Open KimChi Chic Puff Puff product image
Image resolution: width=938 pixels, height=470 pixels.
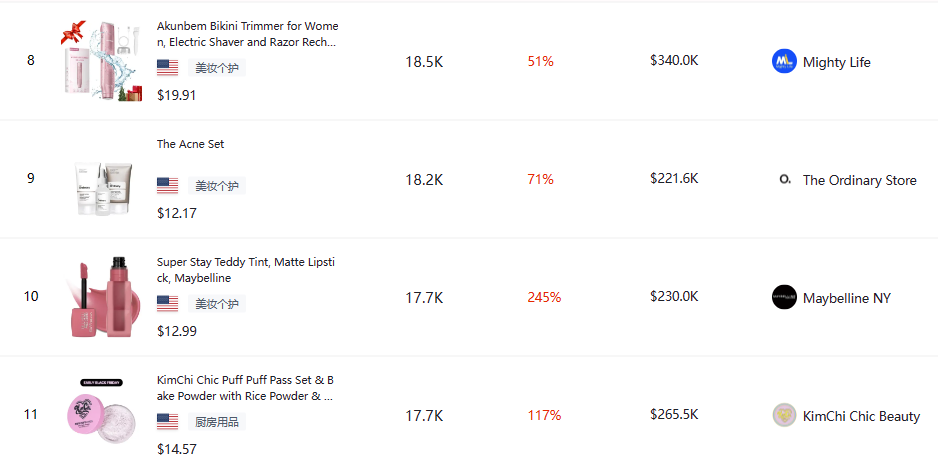[x=102, y=415]
